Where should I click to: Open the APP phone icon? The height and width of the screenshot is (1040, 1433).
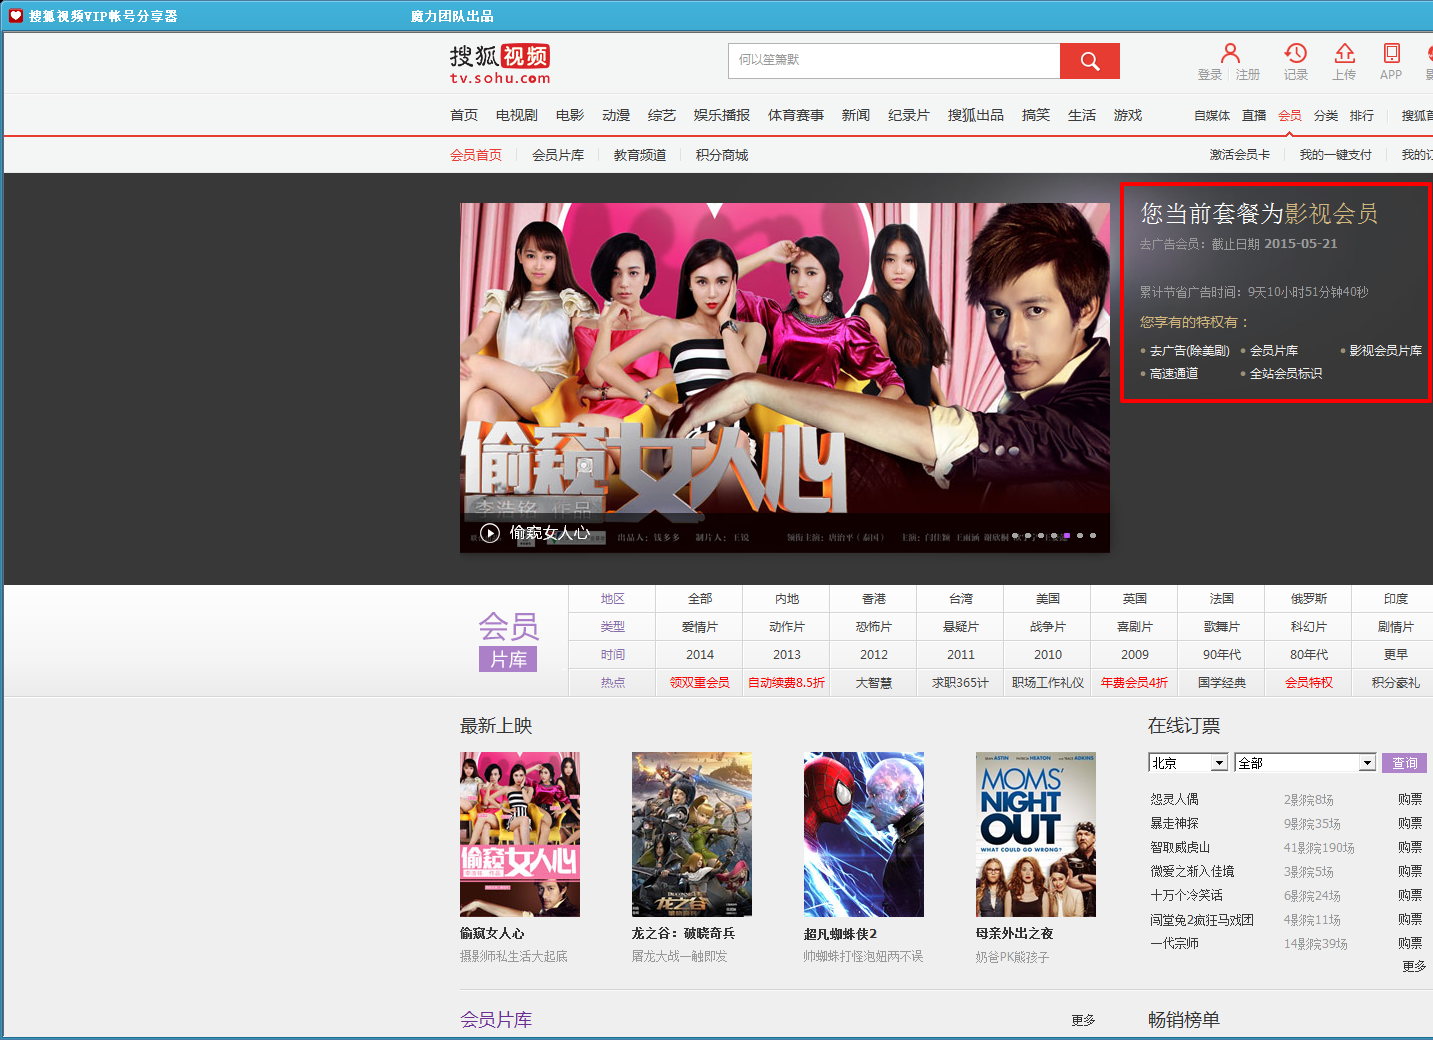pyautogui.click(x=1391, y=53)
